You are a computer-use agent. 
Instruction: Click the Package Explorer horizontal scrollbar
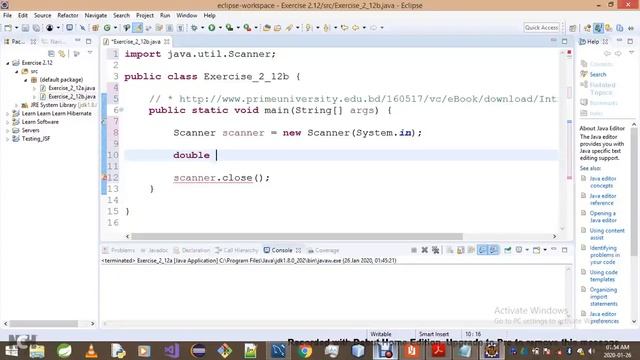click(44, 324)
